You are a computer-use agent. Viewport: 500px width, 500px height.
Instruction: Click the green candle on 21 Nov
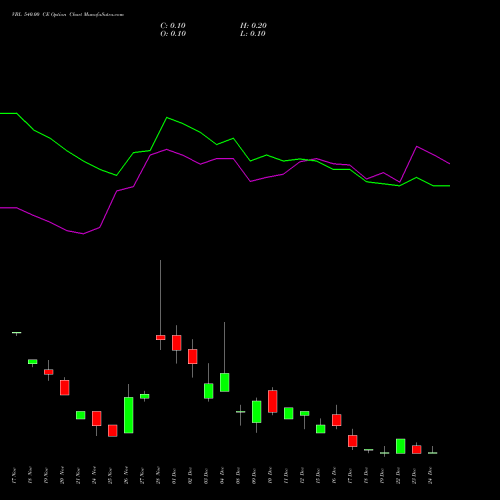coord(81,415)
